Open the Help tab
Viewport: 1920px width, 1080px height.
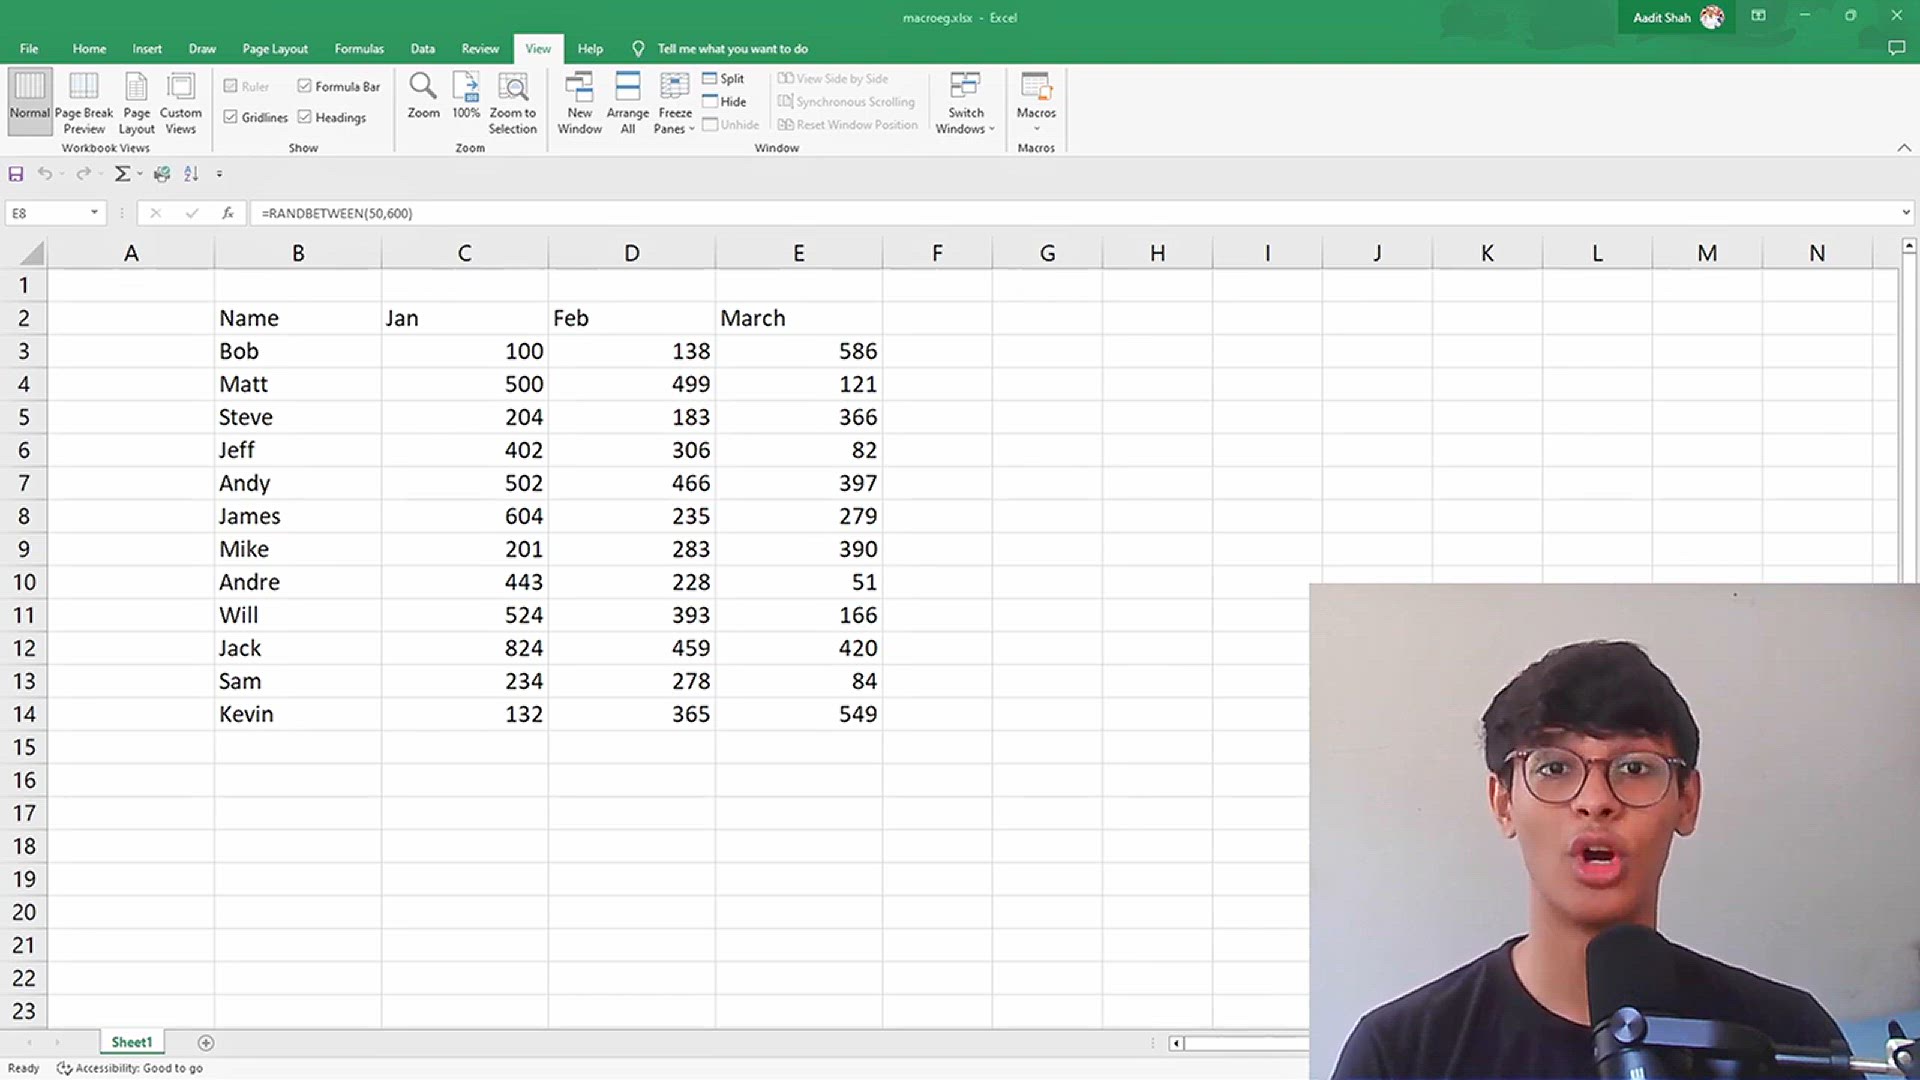[x=590, y=48]
